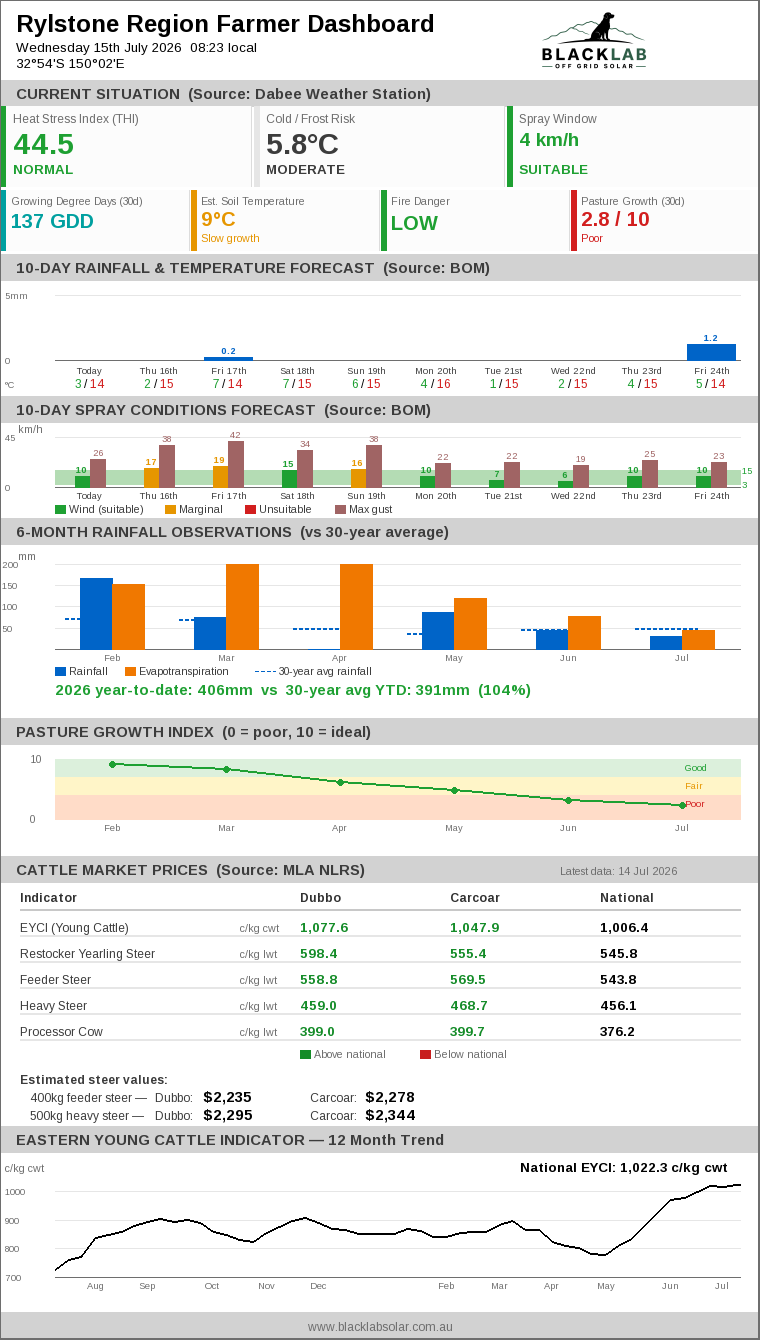Click the Sat 18th wind bar labelled 15
The image size is (760, 1340).
[290, 479]
